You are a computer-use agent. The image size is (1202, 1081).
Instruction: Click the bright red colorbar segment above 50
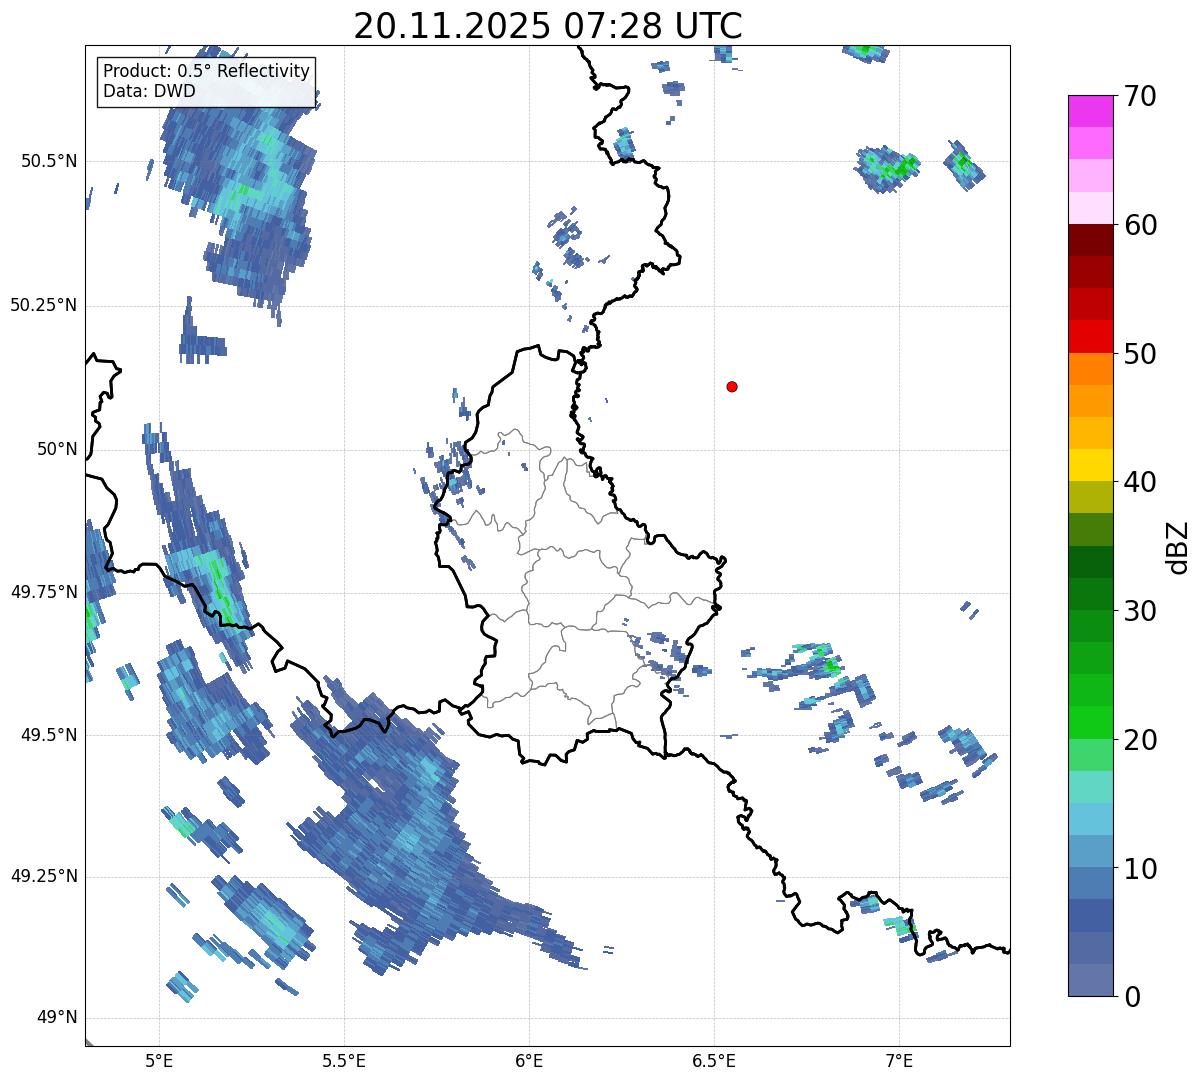click(x=1090, y=336)
